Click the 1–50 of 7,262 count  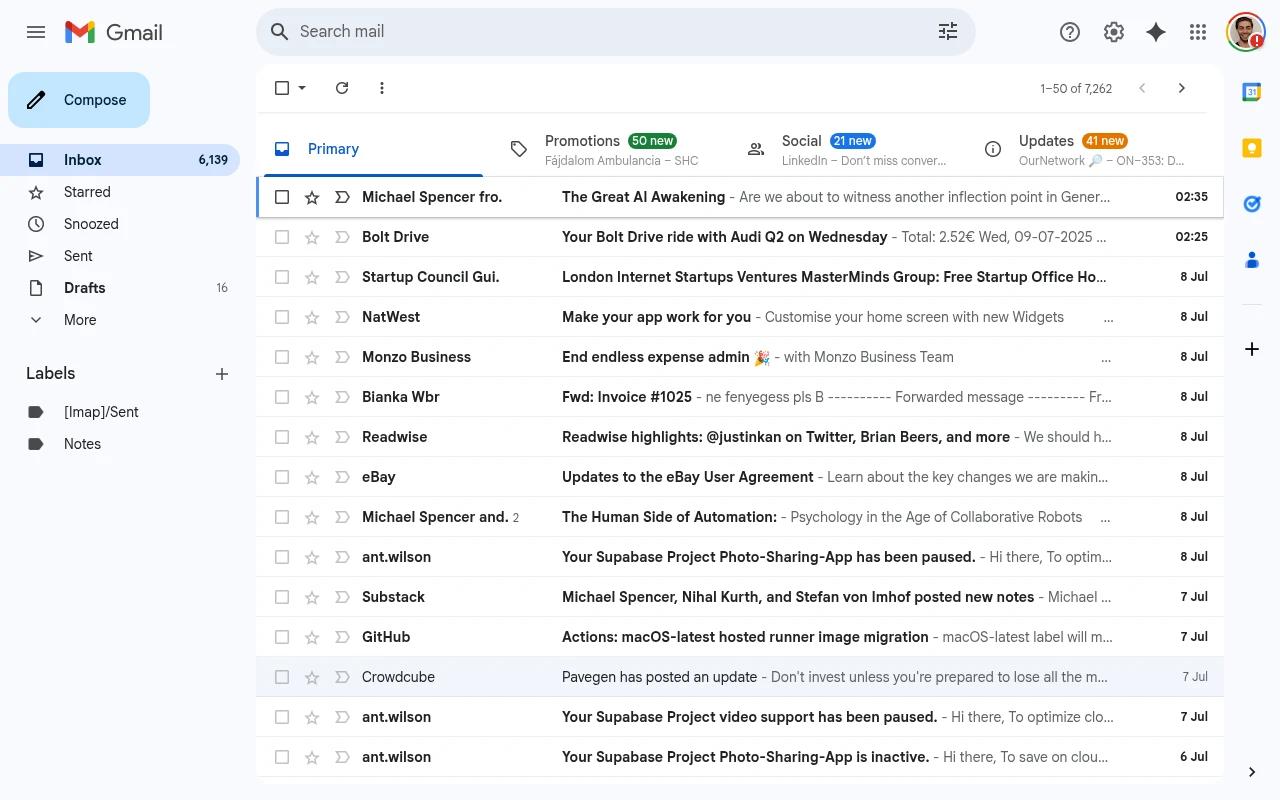(x=1076, y=88)
